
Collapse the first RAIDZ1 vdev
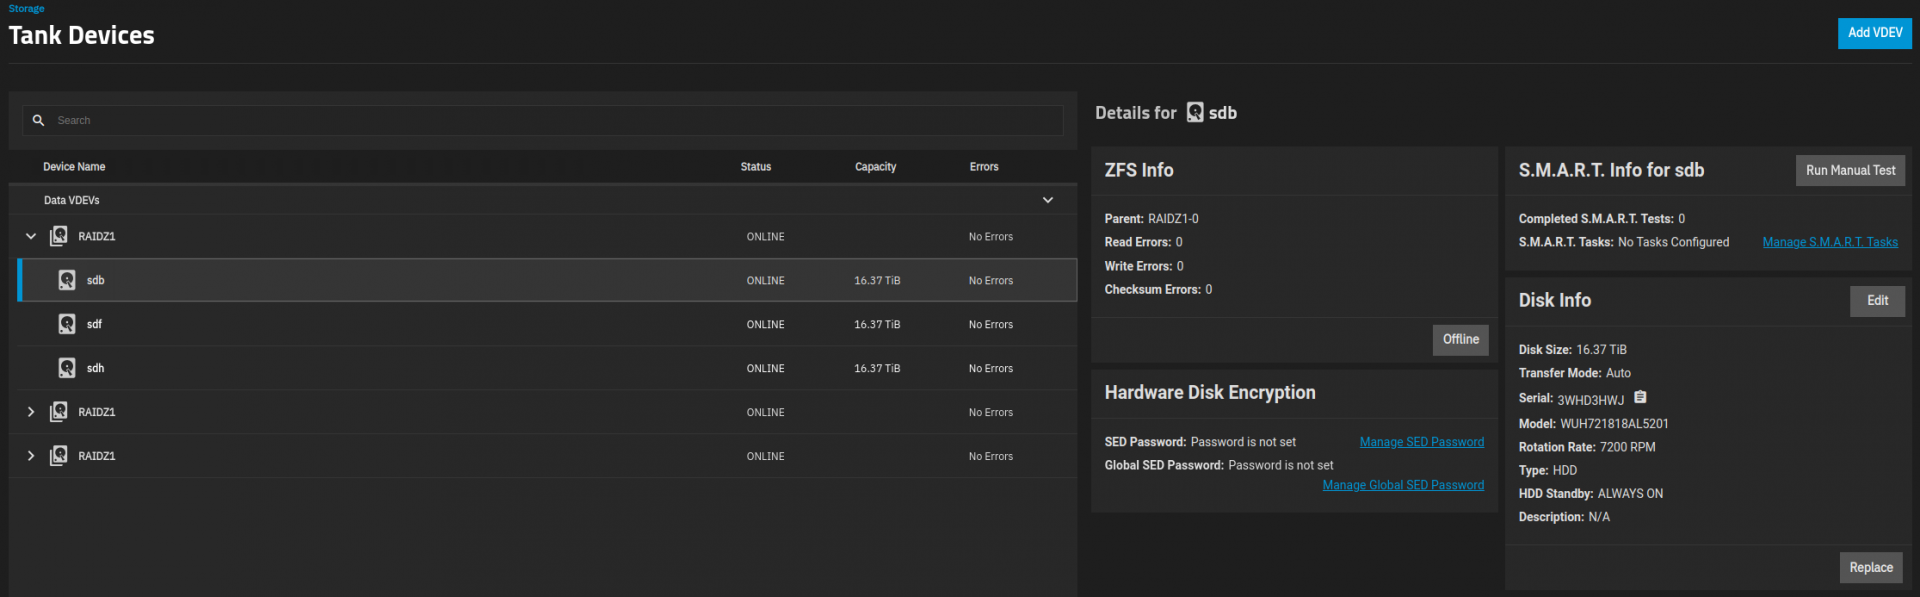pos(31,236)
